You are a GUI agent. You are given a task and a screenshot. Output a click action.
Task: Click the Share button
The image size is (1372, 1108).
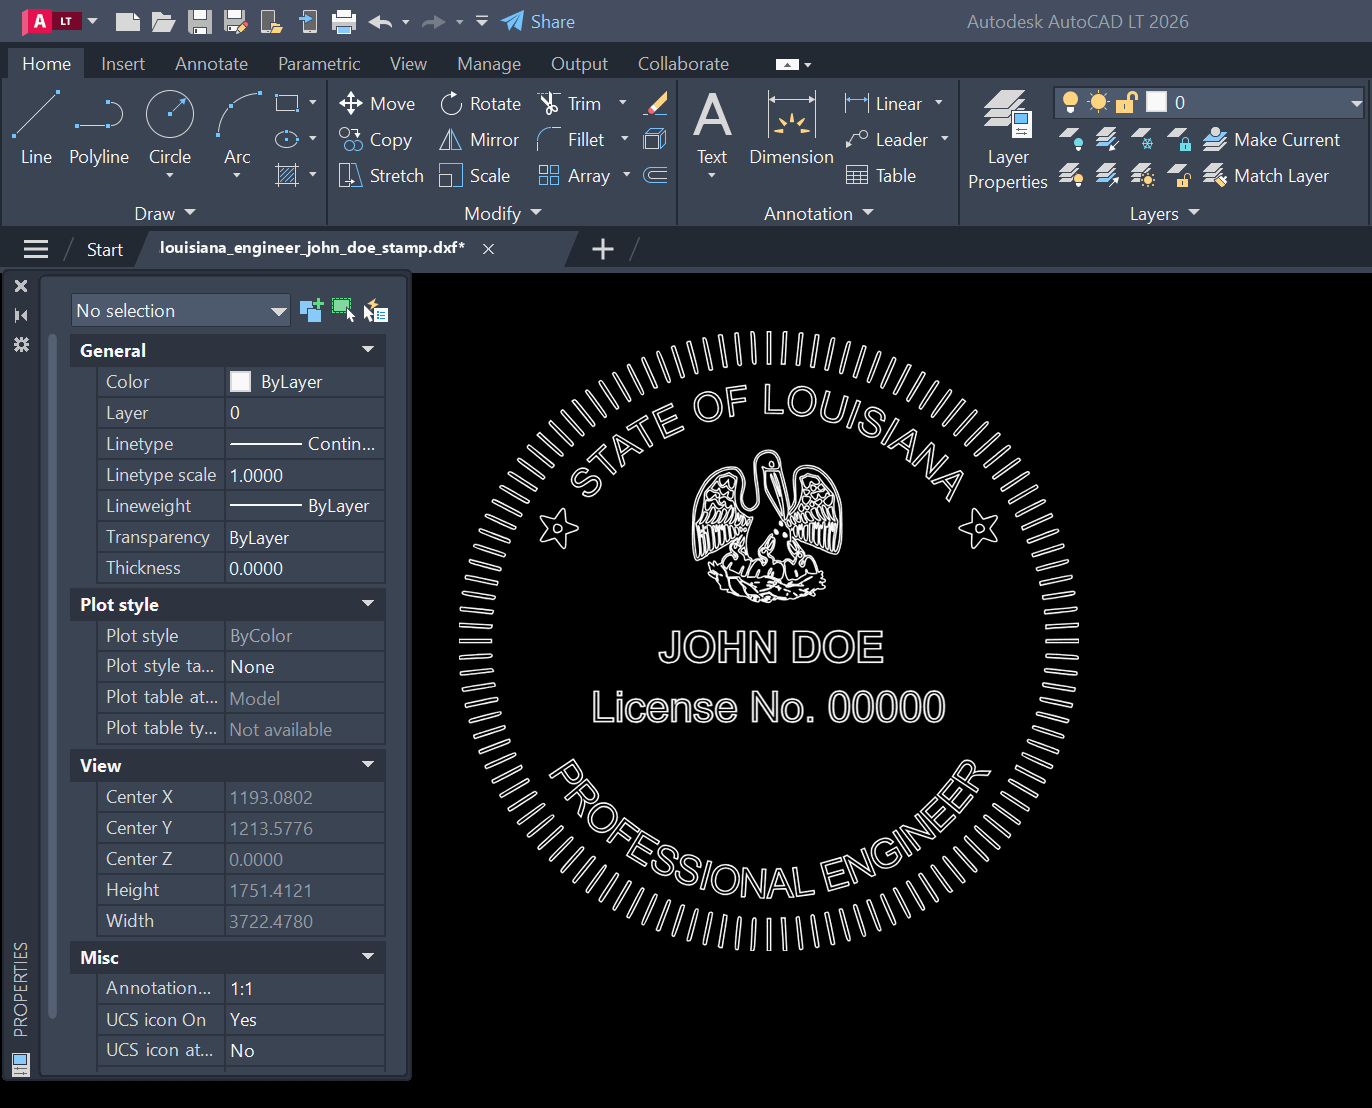click(x=538, y=21)
